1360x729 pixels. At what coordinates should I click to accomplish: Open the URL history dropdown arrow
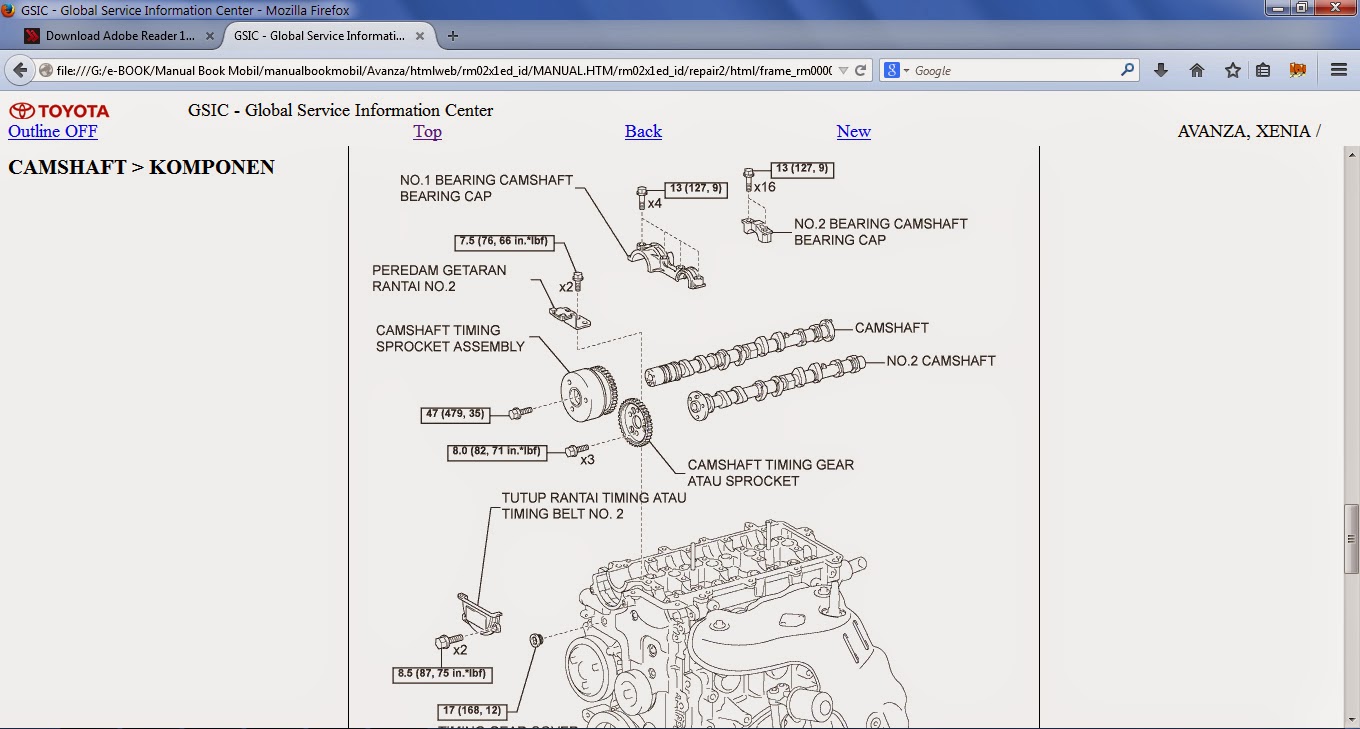[x=842, y=71]
